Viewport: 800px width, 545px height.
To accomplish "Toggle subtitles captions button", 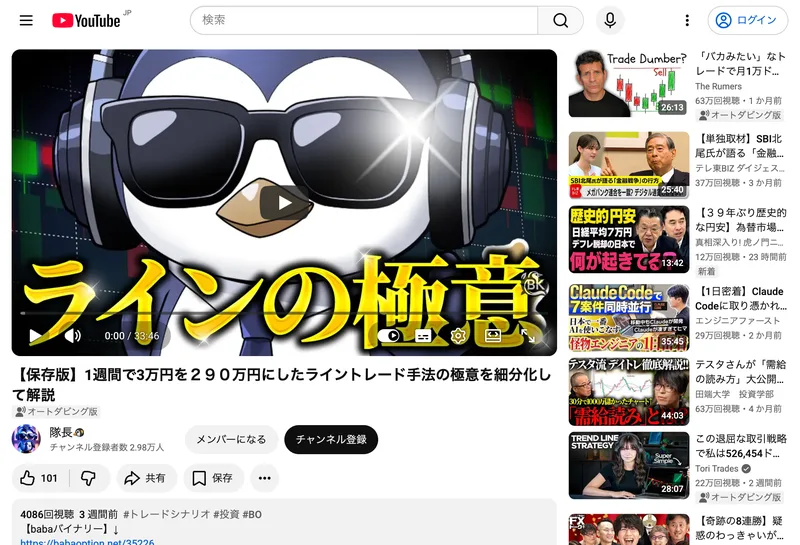I will point(423,336).
